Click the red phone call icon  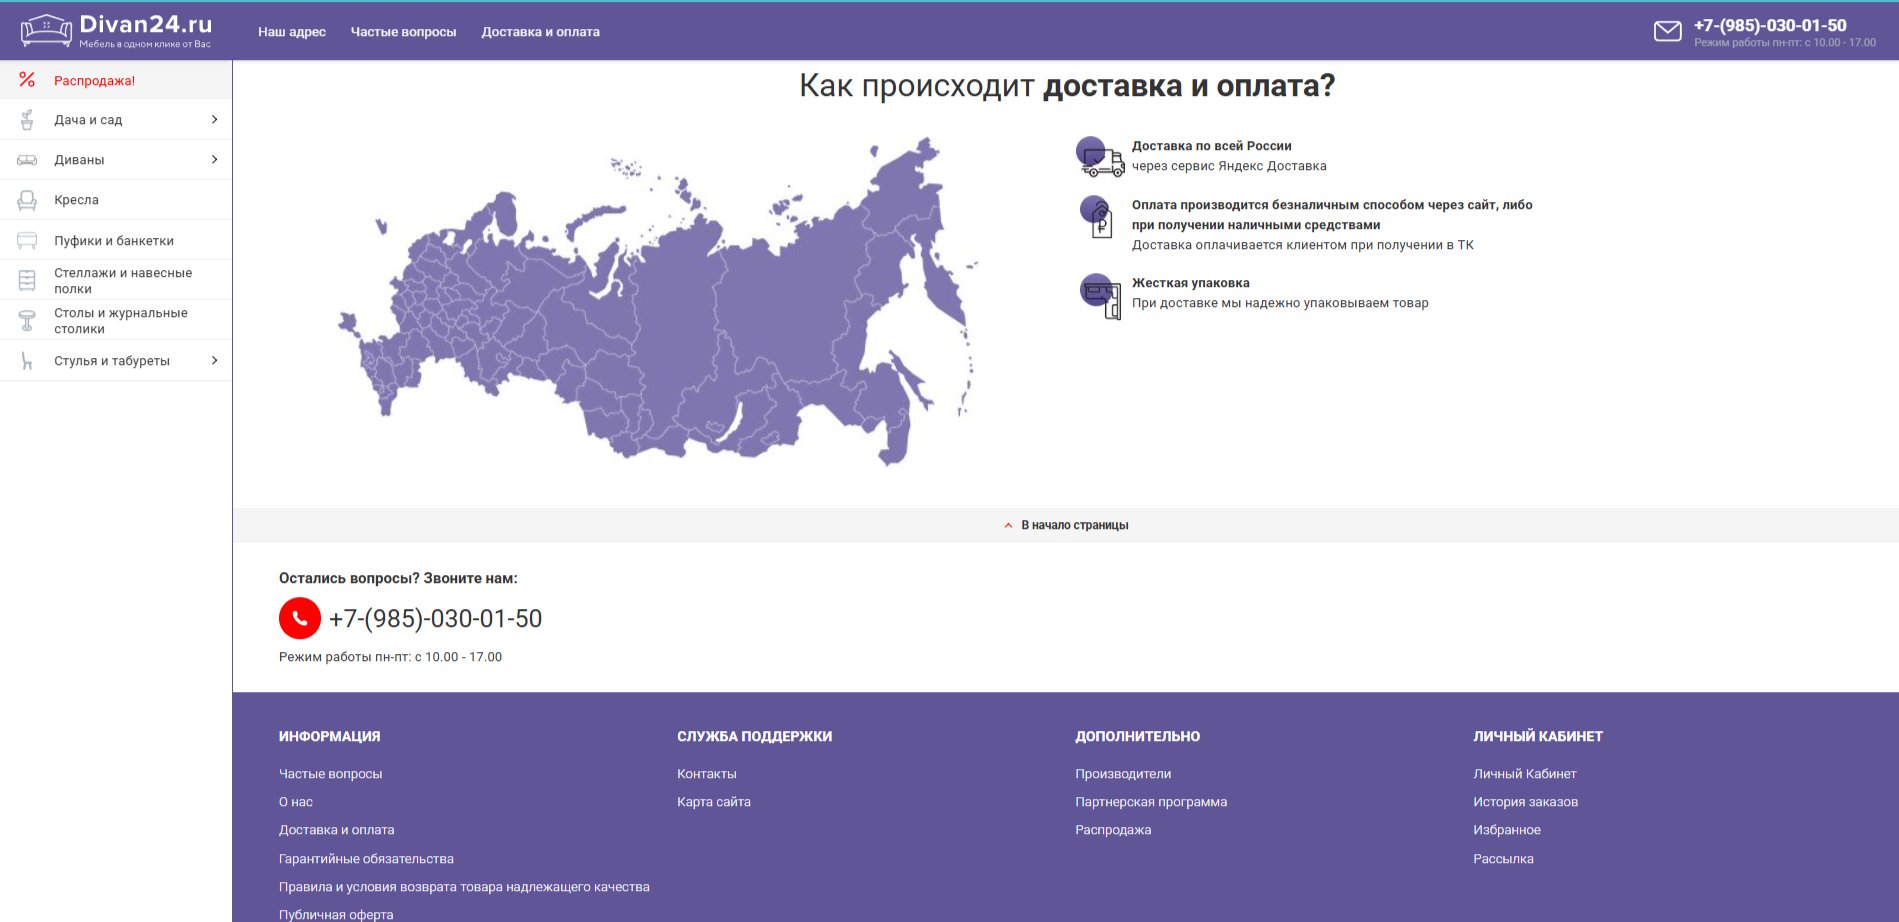point(300,618)
